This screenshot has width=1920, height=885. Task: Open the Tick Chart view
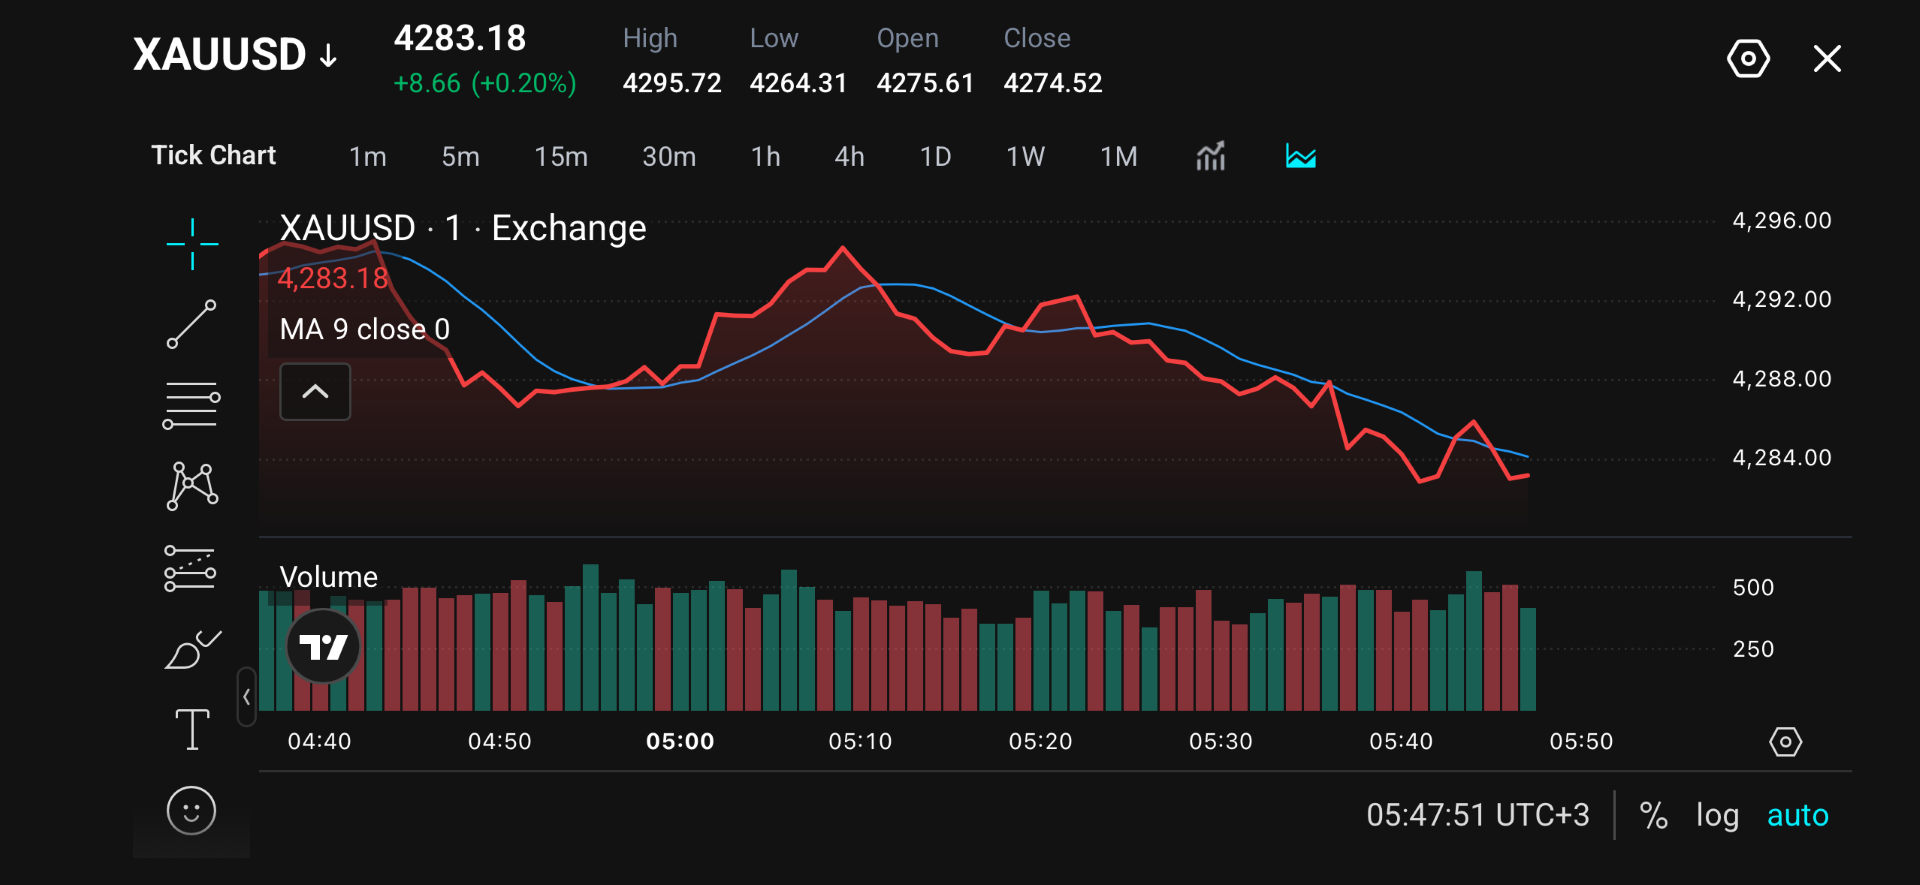213,156
